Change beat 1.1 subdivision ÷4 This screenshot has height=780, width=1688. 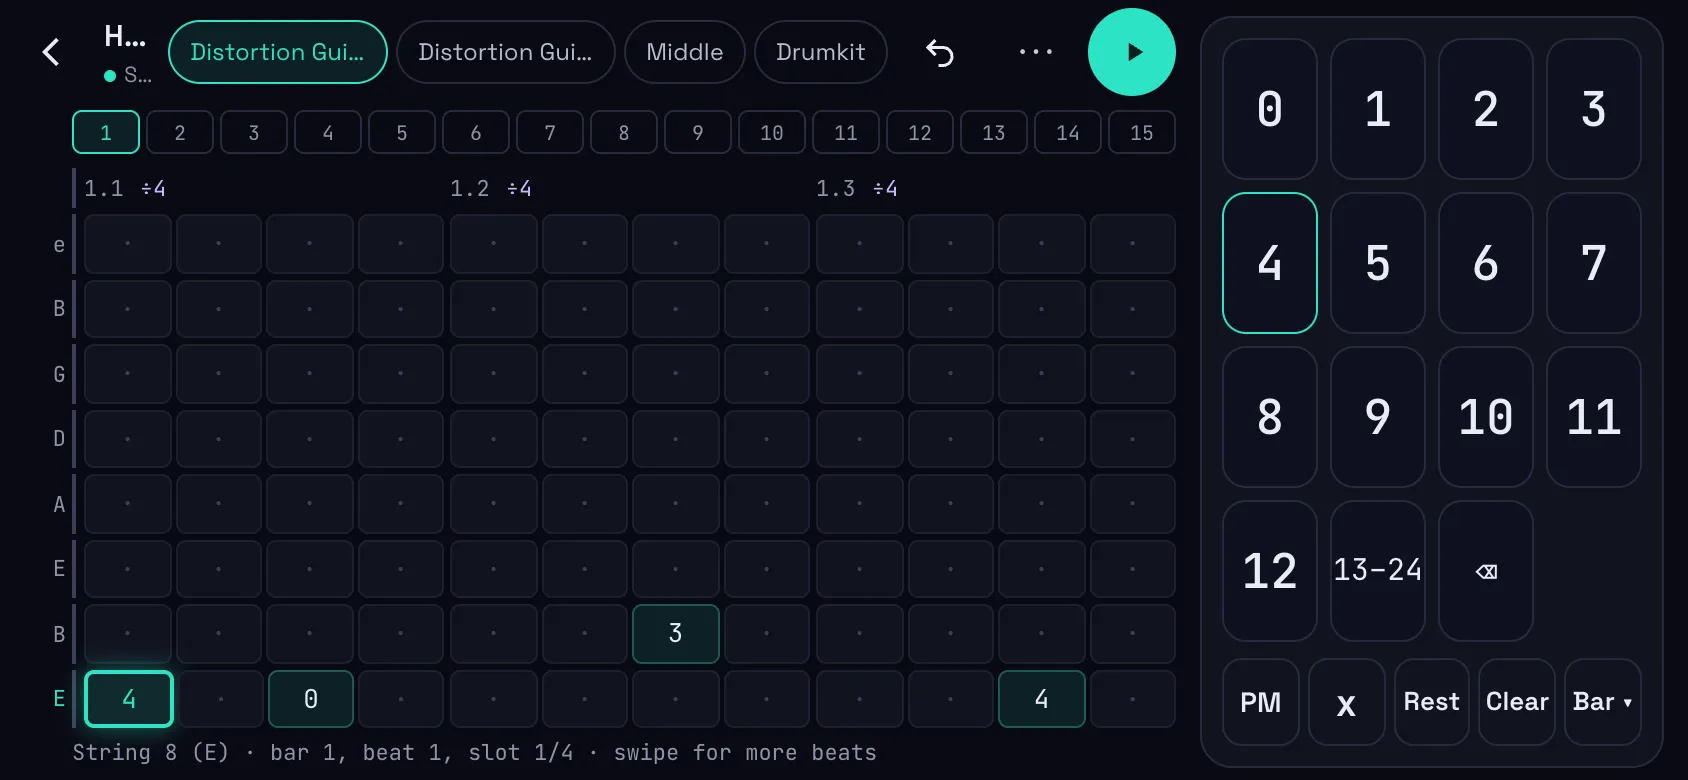pos(153,189)
